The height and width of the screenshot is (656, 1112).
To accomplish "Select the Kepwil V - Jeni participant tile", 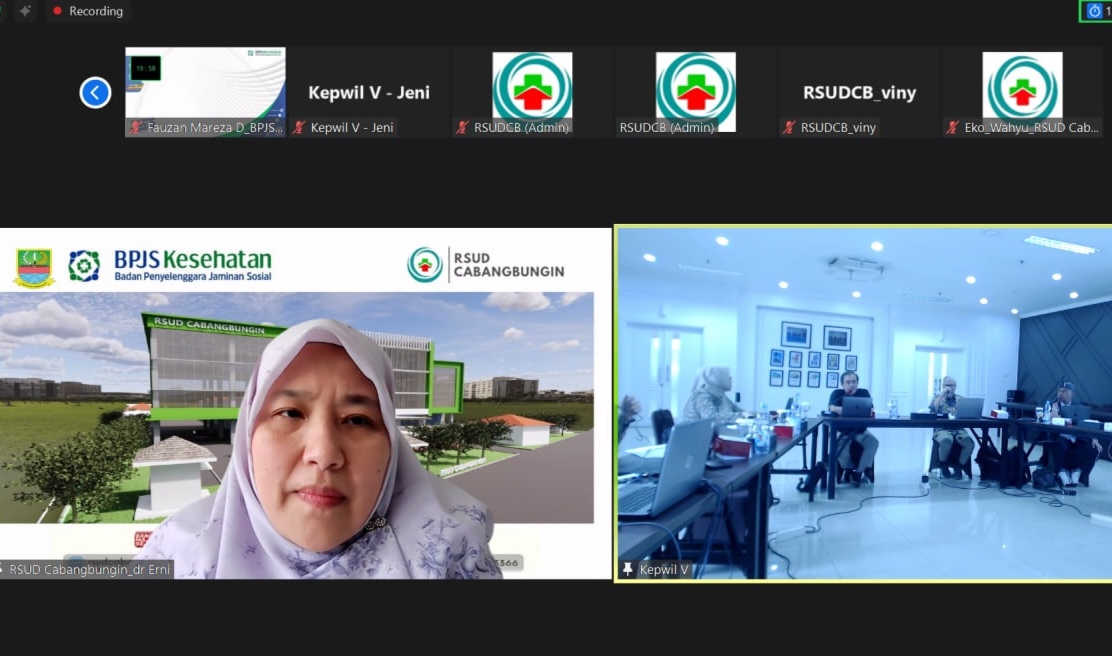I will [x=368, y=92].
